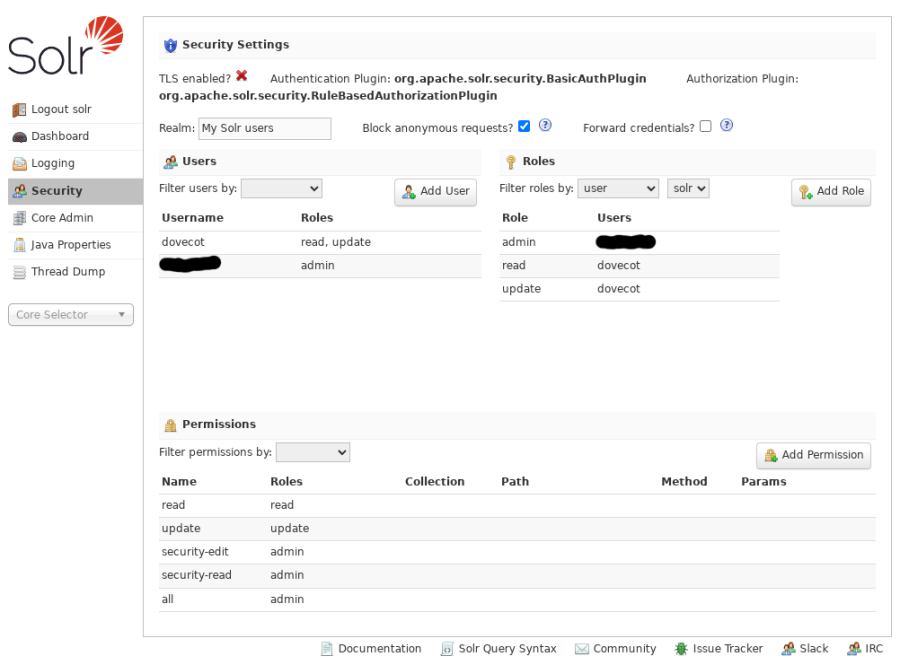Screen dimensions: 900x665
Task: Uncheck Block anonymous requests checkbox
Action: (524, 126)
